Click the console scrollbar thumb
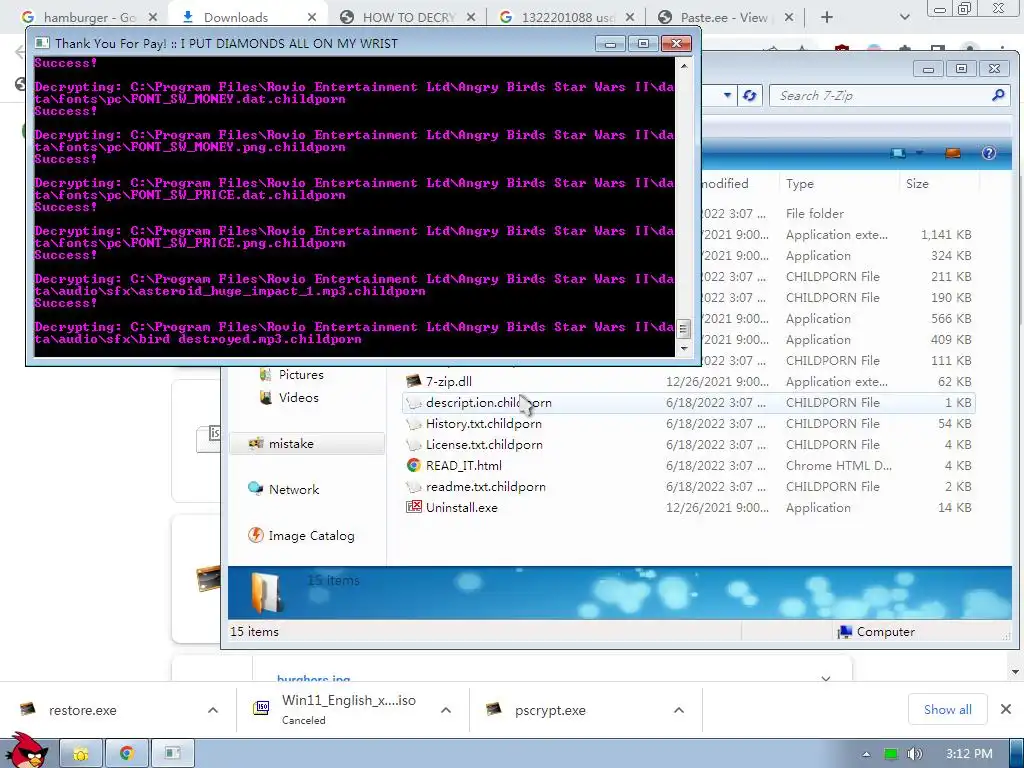Viewport: 1024px width, 768px height. point(683,328)
